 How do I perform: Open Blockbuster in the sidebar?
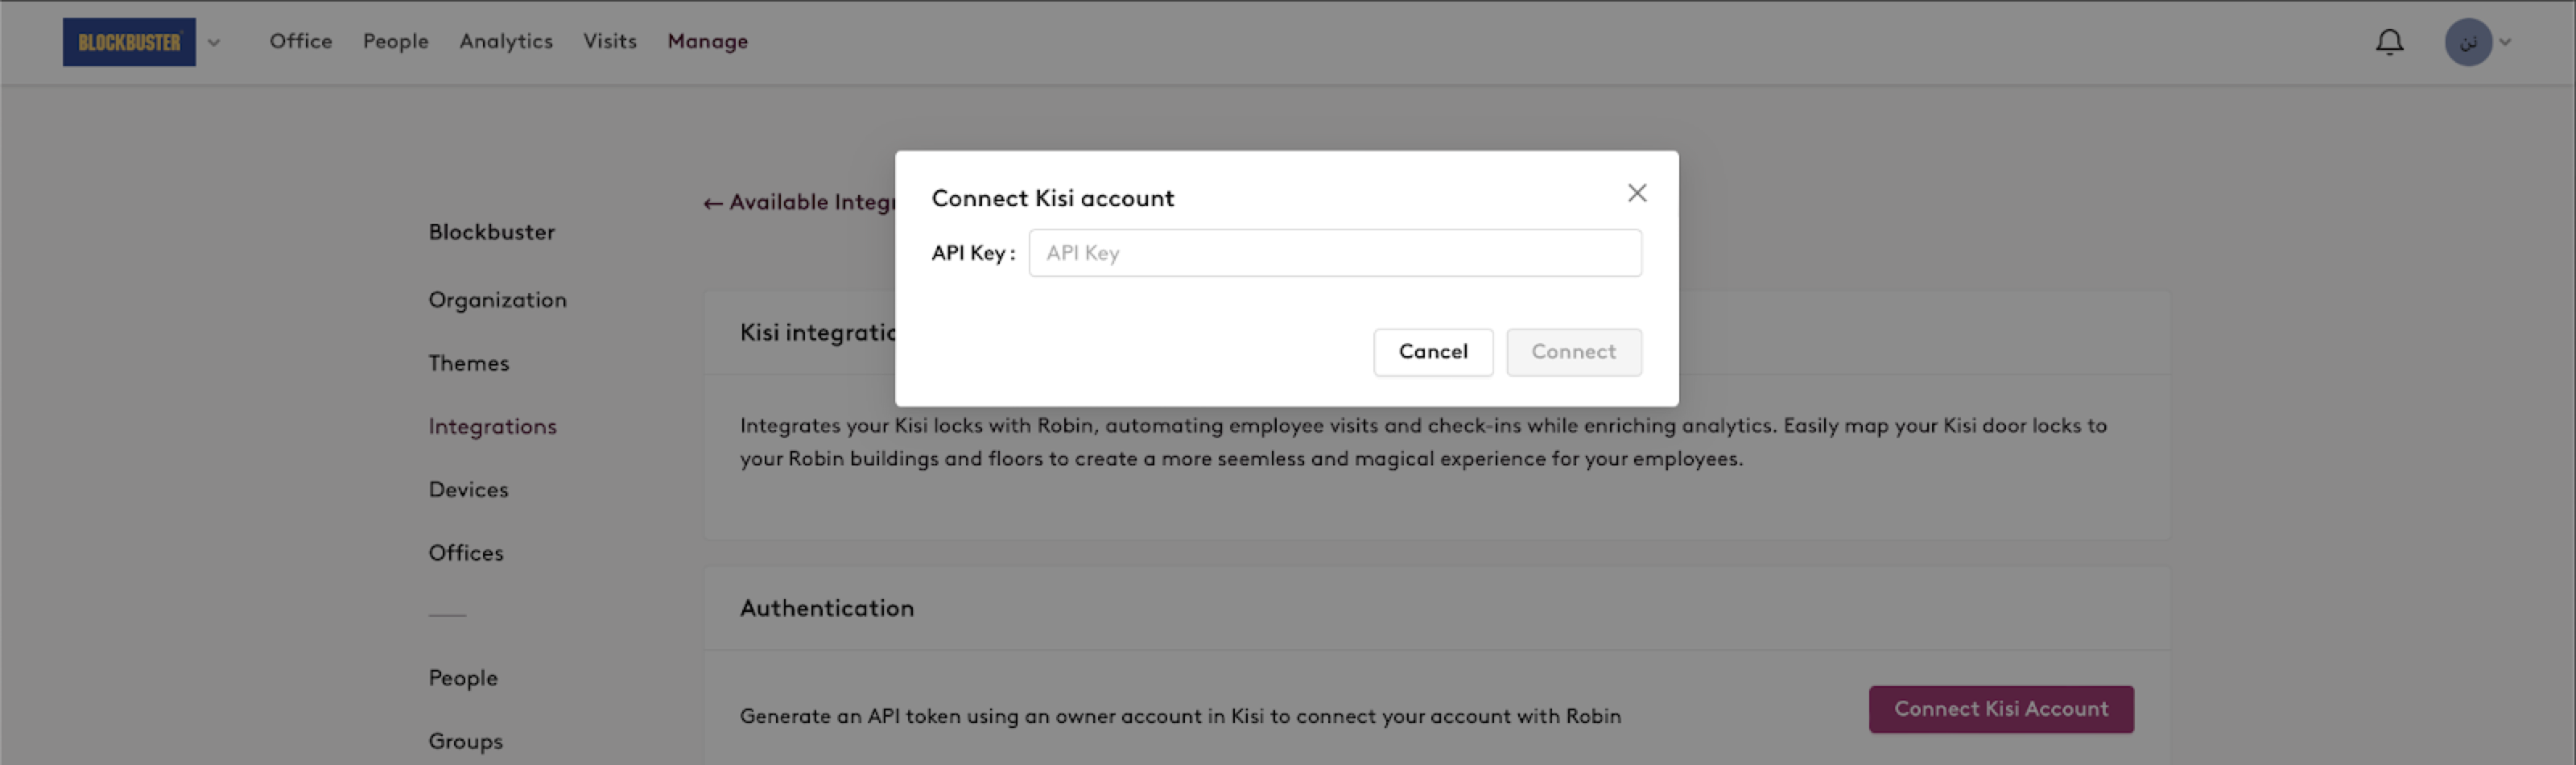click(491, 232)
